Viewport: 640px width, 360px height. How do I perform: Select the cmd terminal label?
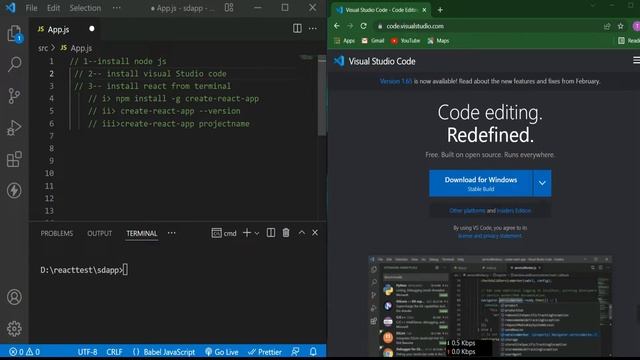pos(224,233)
